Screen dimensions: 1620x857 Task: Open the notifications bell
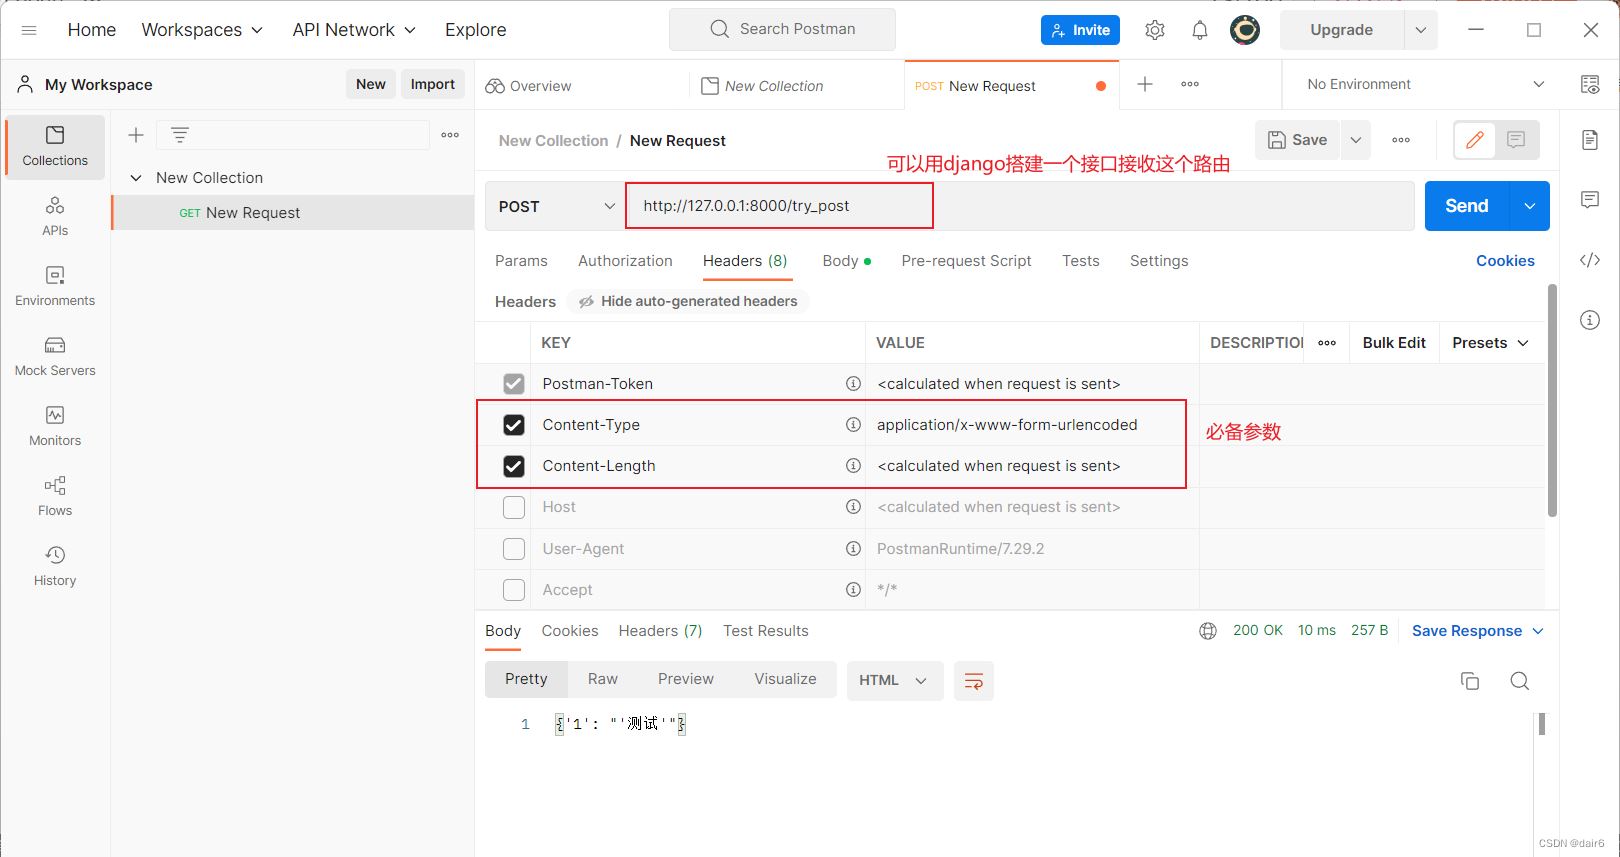(x=1200, y=30)
